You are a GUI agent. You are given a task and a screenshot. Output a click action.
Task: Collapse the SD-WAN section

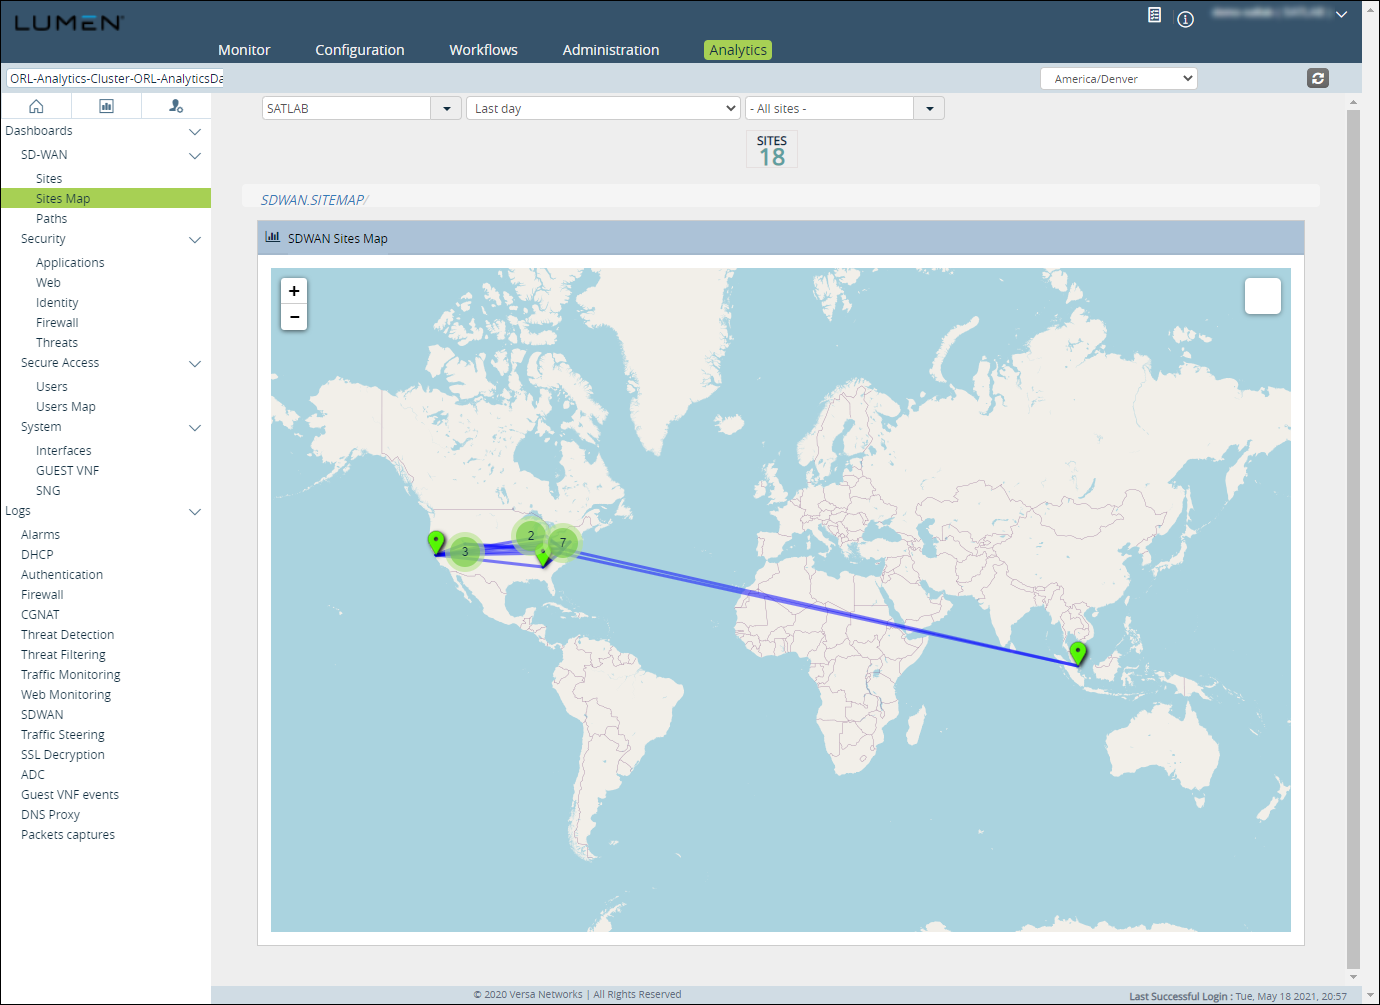click(x=195, y=155)
